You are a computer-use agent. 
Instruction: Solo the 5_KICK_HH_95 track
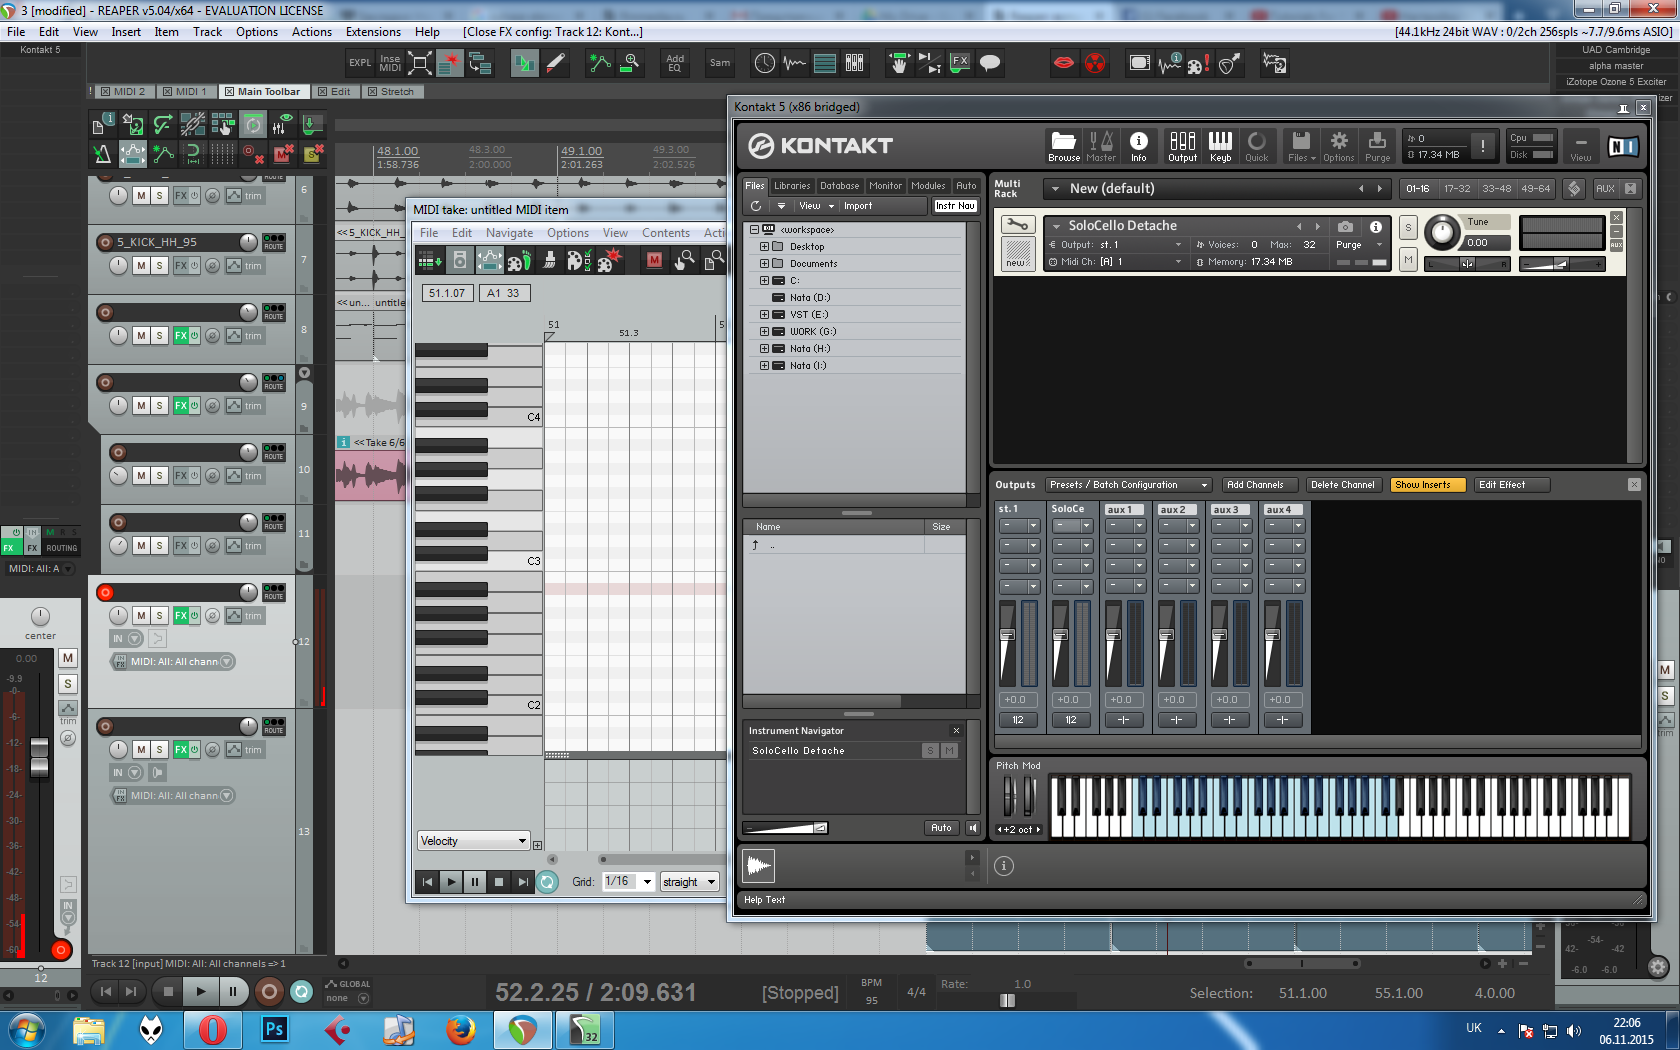(x=159, y=266)
